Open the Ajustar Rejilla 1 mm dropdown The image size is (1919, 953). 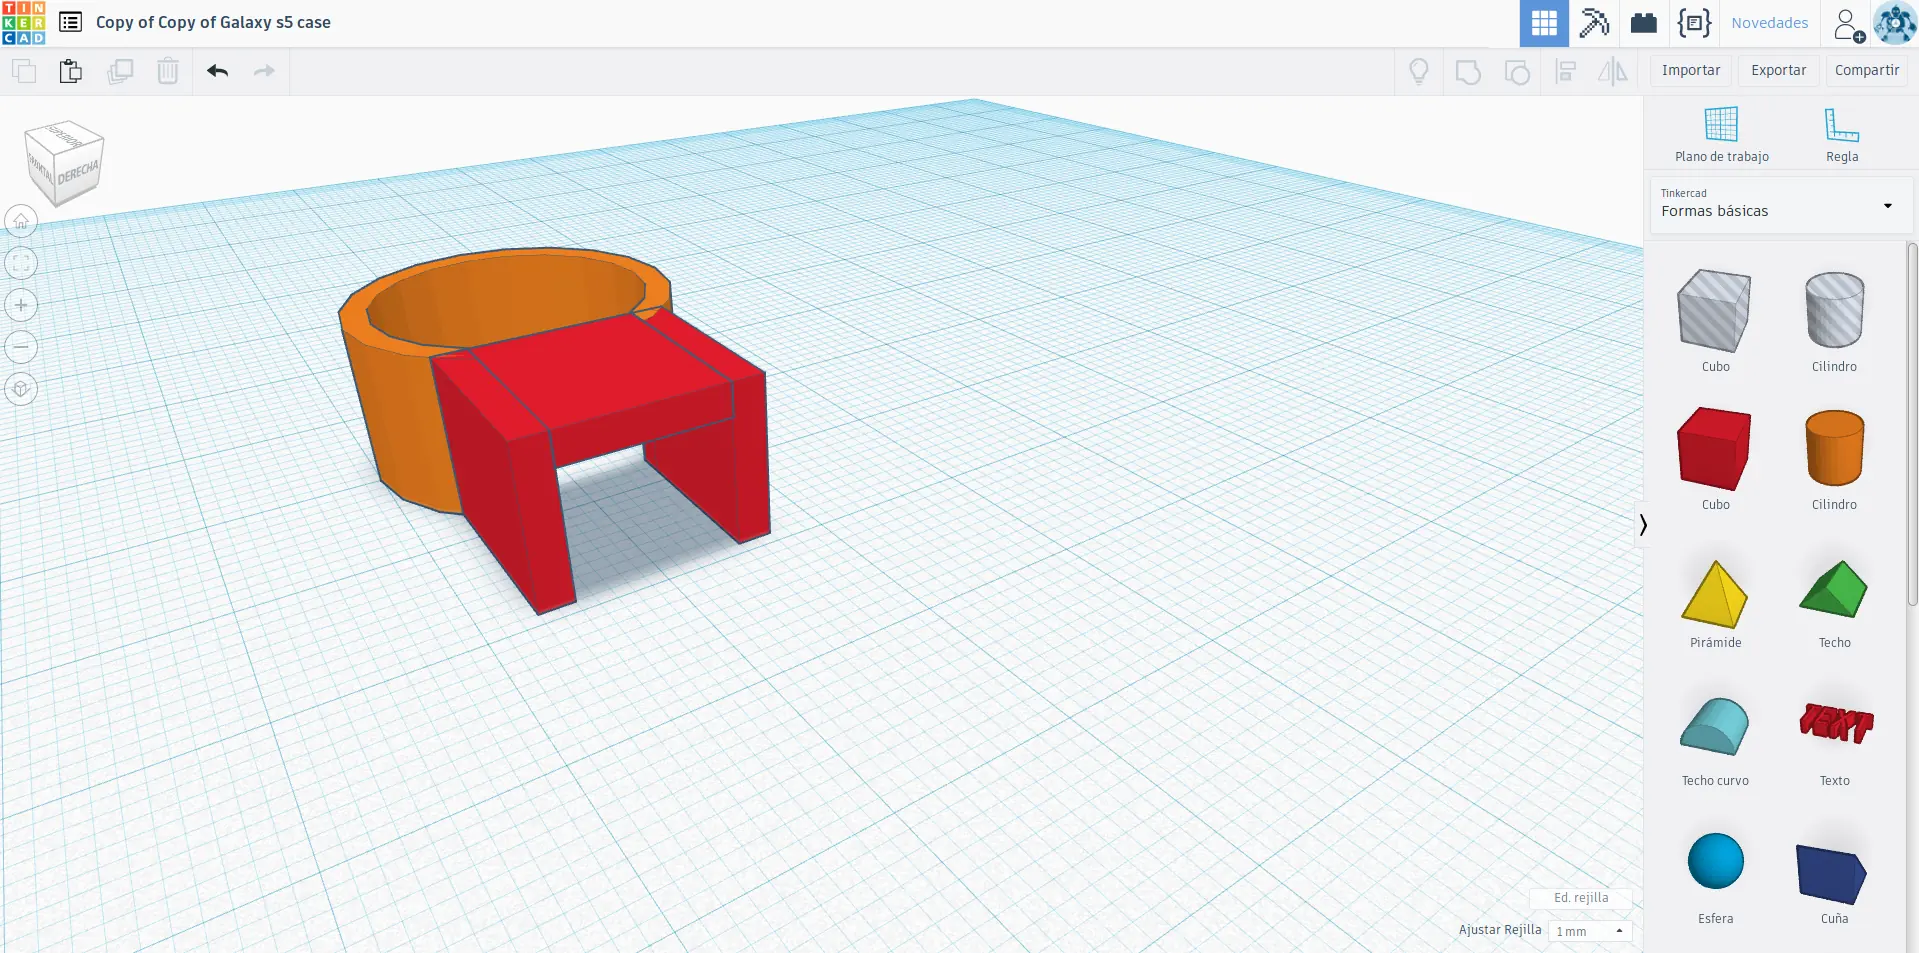tap(1590, 931)
